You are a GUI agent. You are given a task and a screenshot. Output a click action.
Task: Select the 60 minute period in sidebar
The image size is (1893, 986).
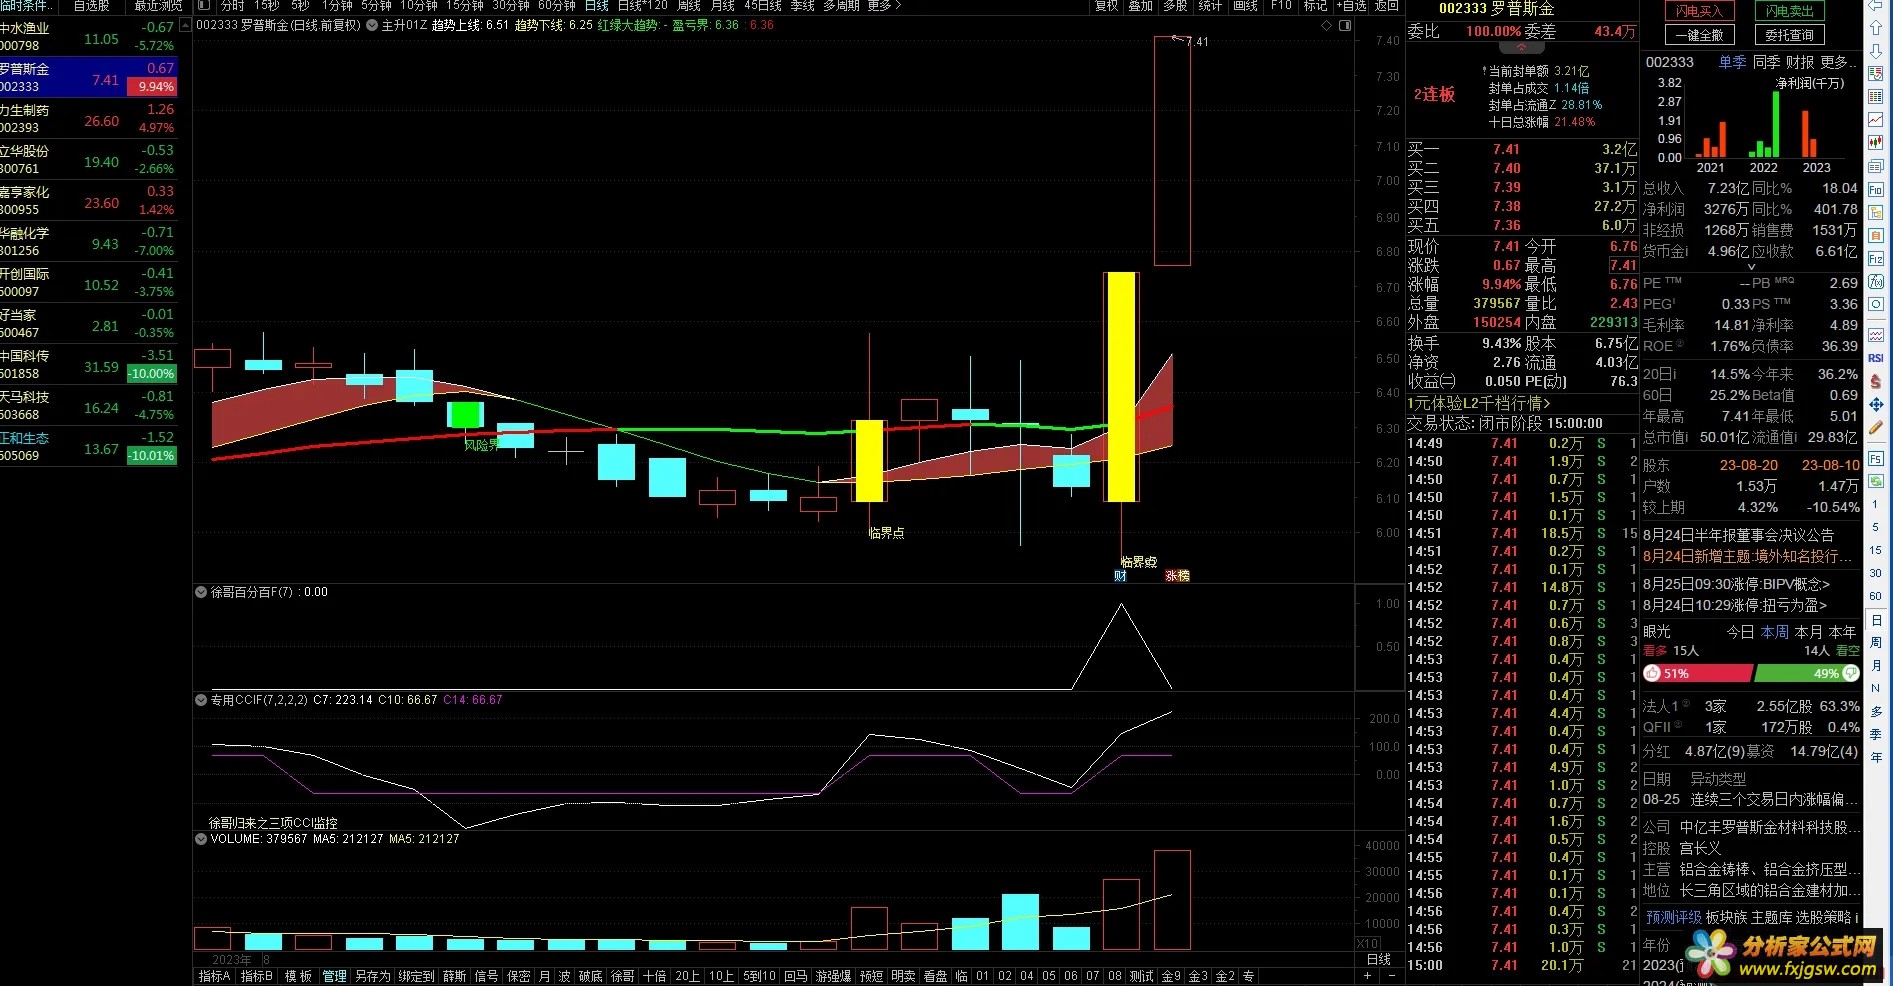(1876, 596)
